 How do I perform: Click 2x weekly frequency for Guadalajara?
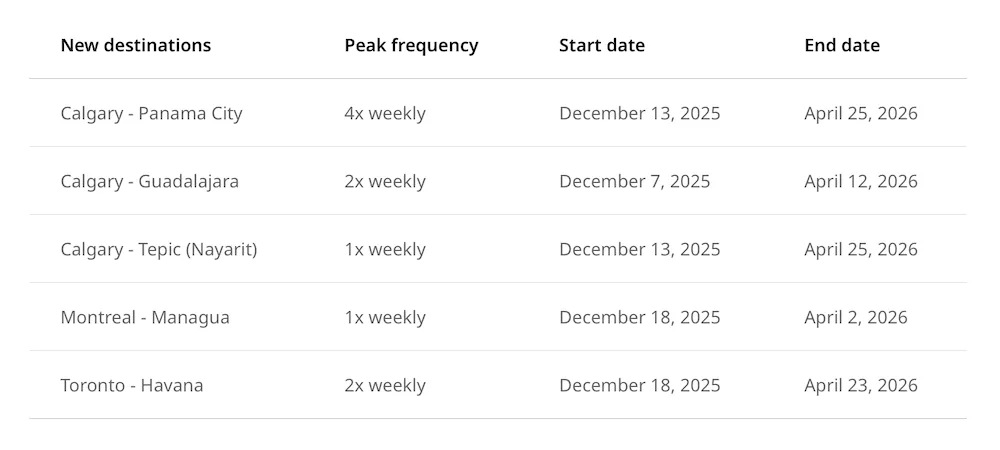coord(385,182)
